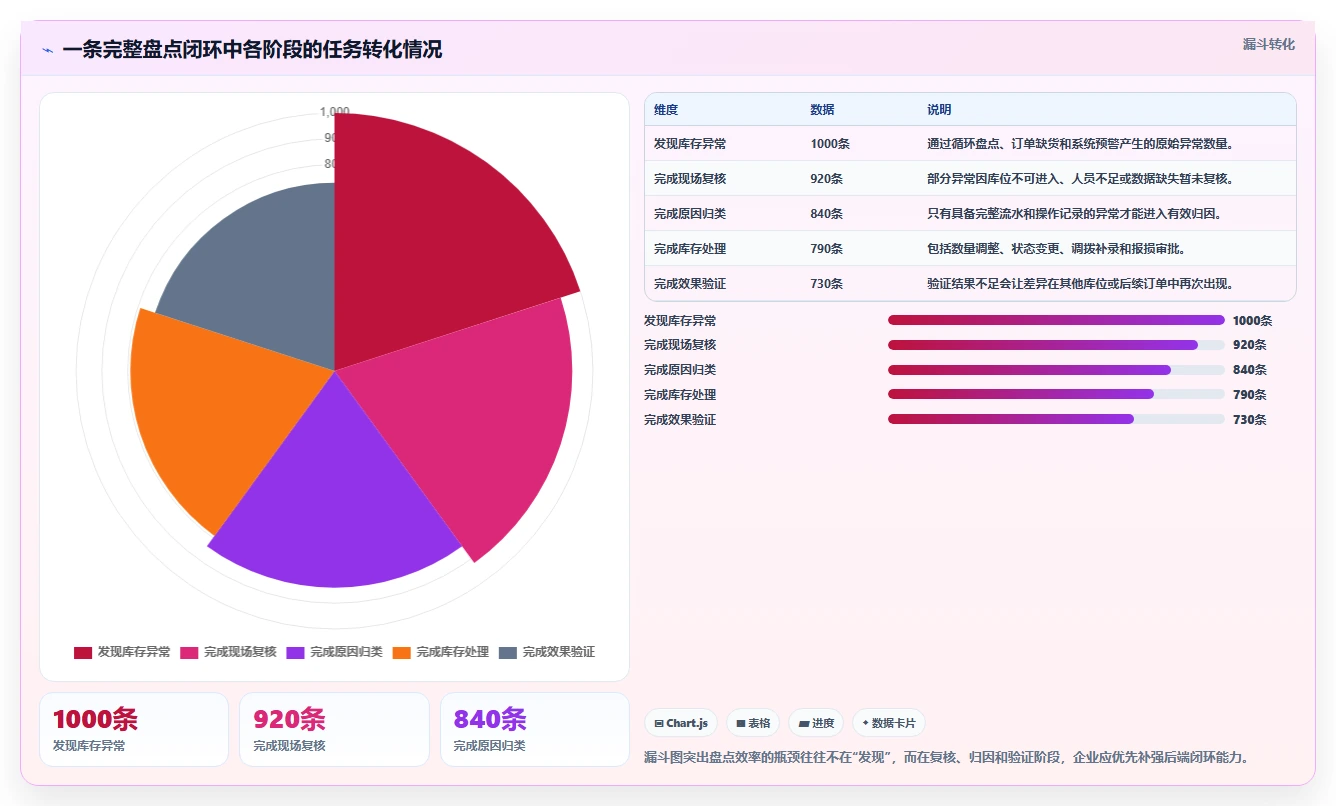1336x806 pixels.
Task: Click the lightning icon beside the title
Action: point(47,50)
